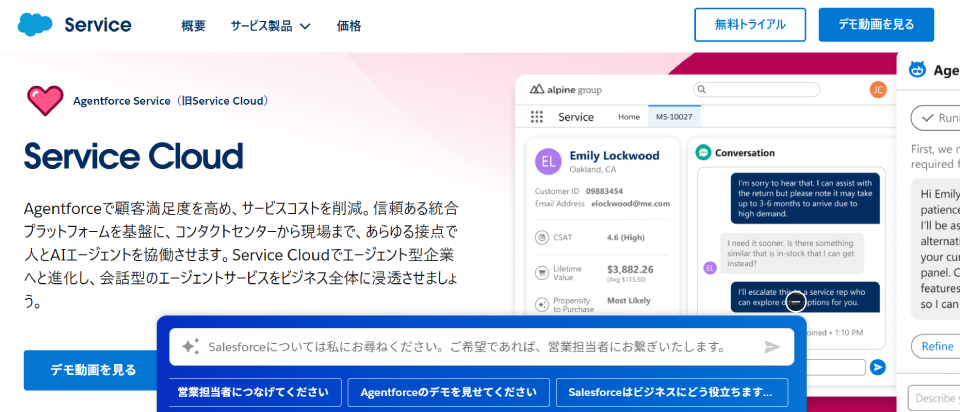Image resolution: width=960 pixels, height=412 pixels.
Task: Choose Salesforceはビジネスにどう役立ちます suggestion
Action: (x=672, y=392)
